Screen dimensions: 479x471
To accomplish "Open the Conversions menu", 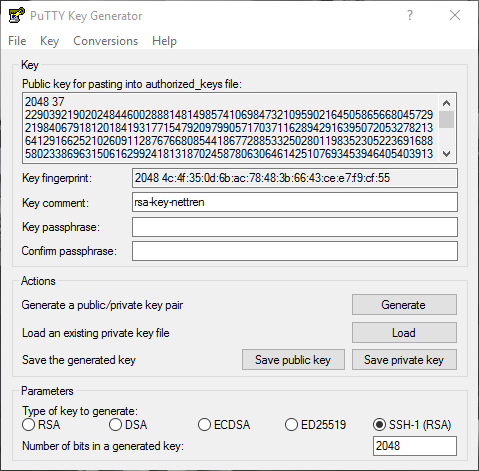I will tap(105, 41).
